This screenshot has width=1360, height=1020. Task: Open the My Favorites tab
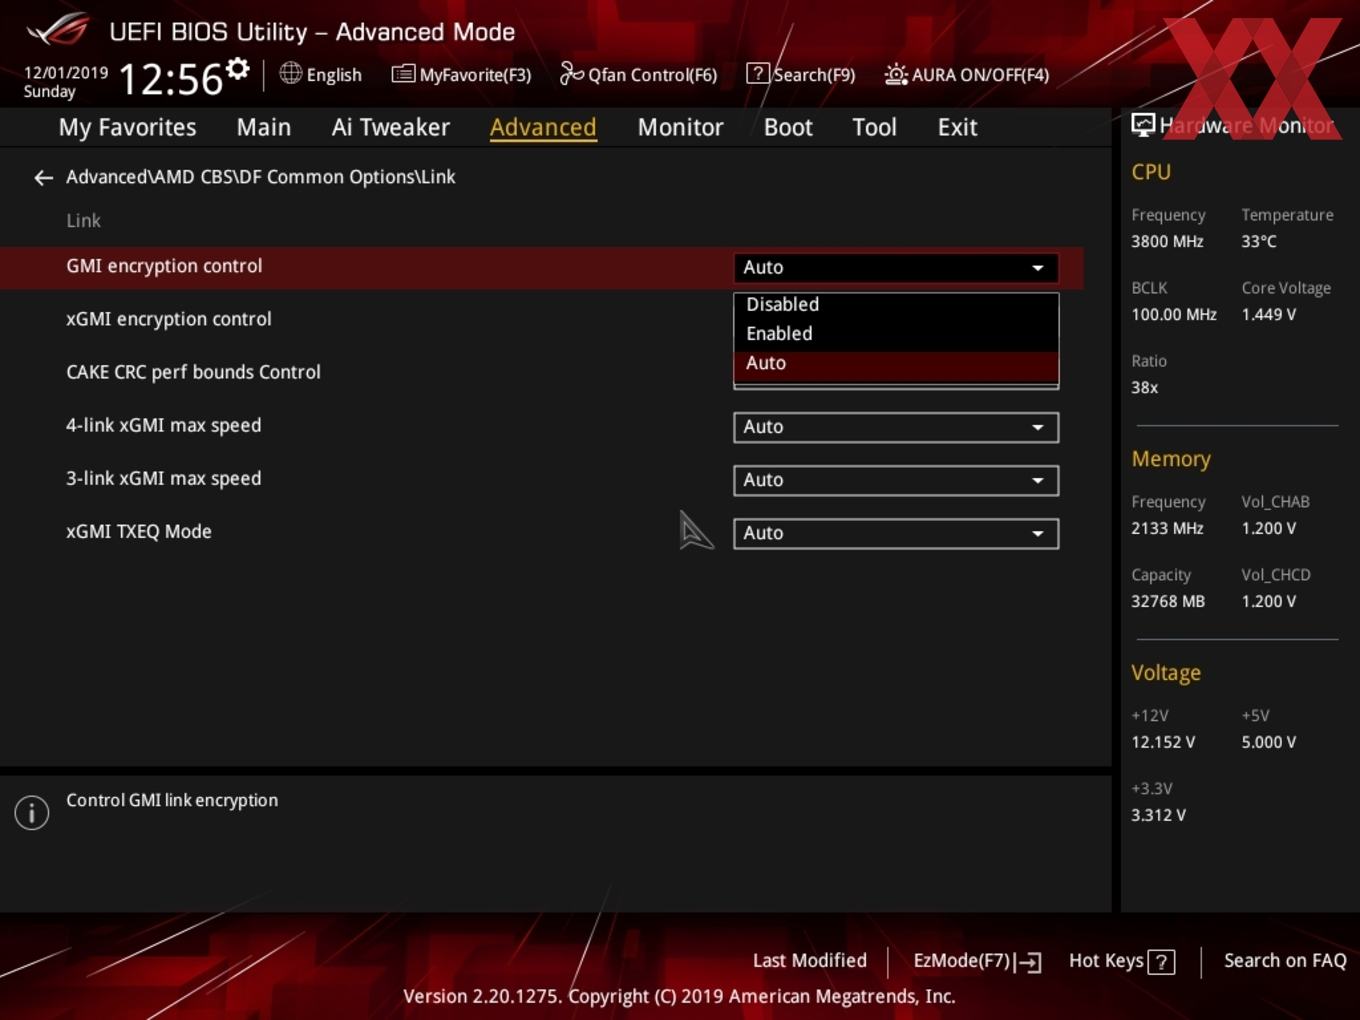[127, 127]
